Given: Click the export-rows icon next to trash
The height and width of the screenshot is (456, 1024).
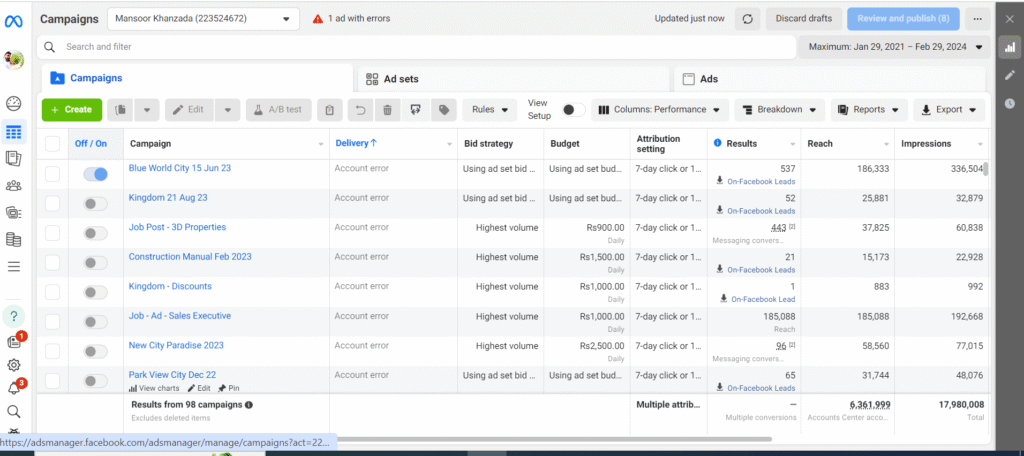Looking at the screenshot, I should point(415,110).
